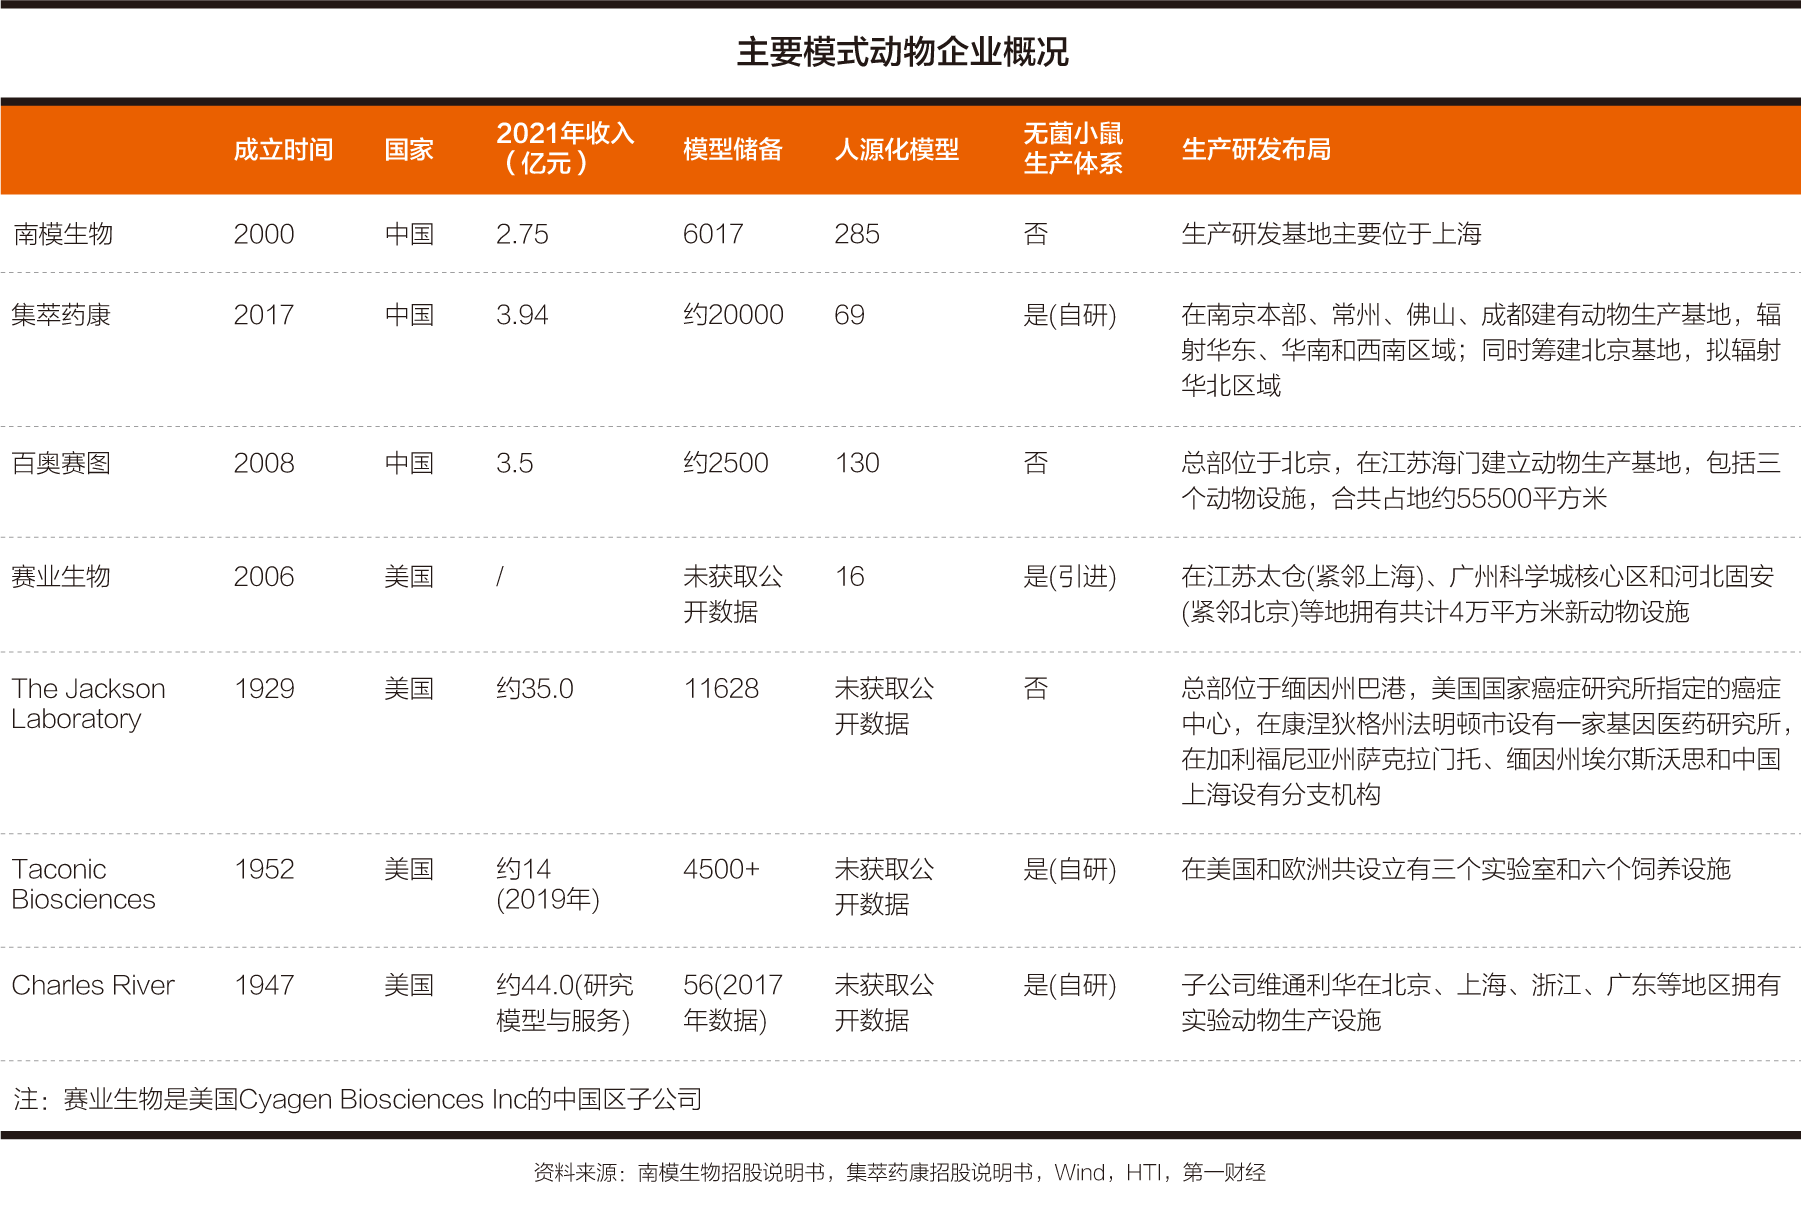Click the 模型储备 column header

click(x=733, y=150)
